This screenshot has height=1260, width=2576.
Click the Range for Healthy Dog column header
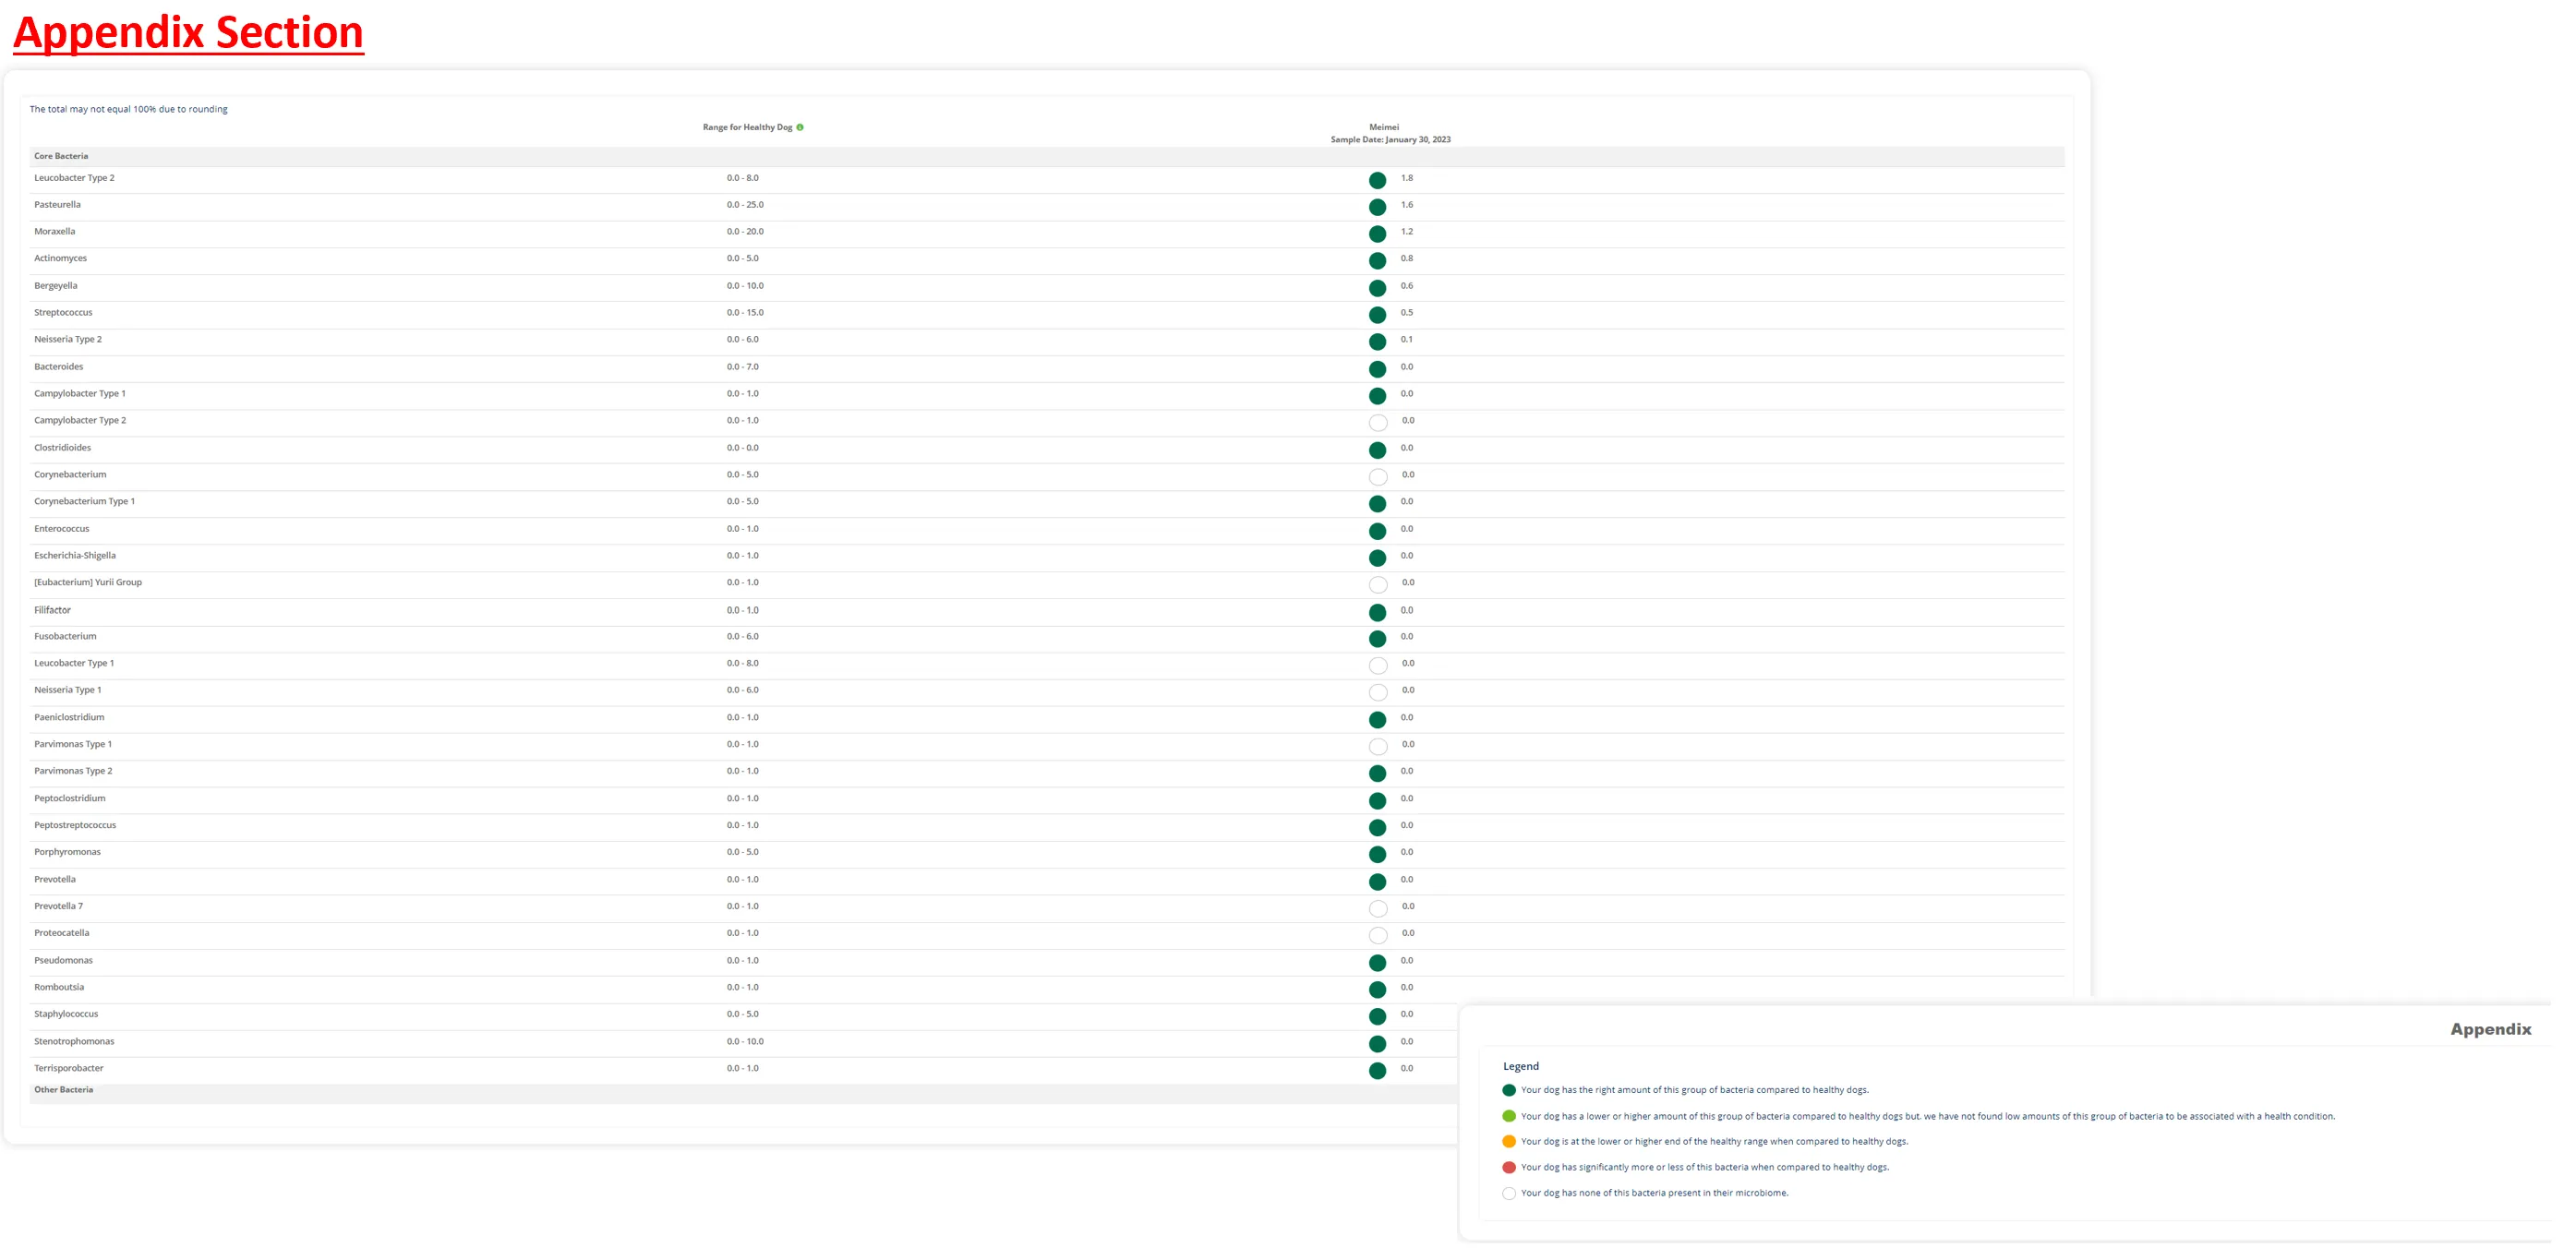(x=747, y=127)
